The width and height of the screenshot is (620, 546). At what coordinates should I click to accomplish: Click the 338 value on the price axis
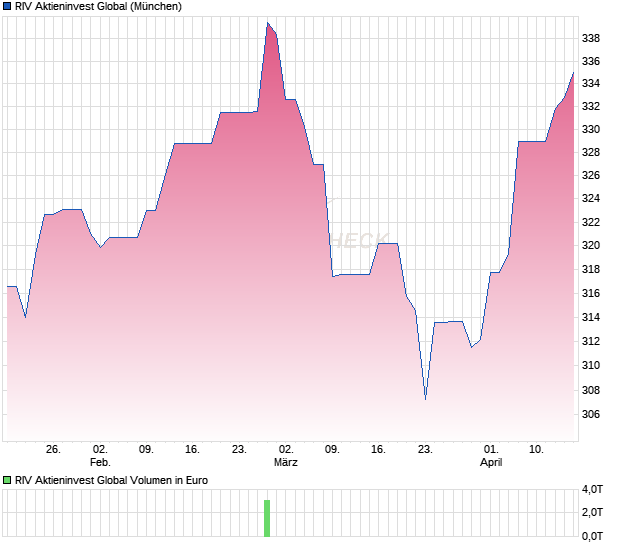(x=590, y=39)
